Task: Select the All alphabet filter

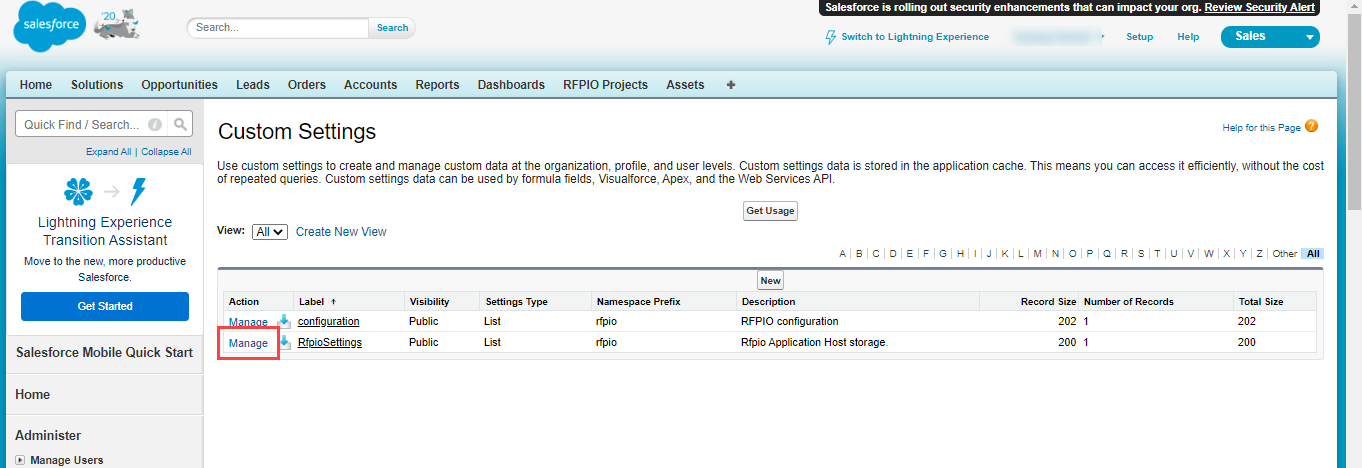Action: click(x=1313, y=254)
